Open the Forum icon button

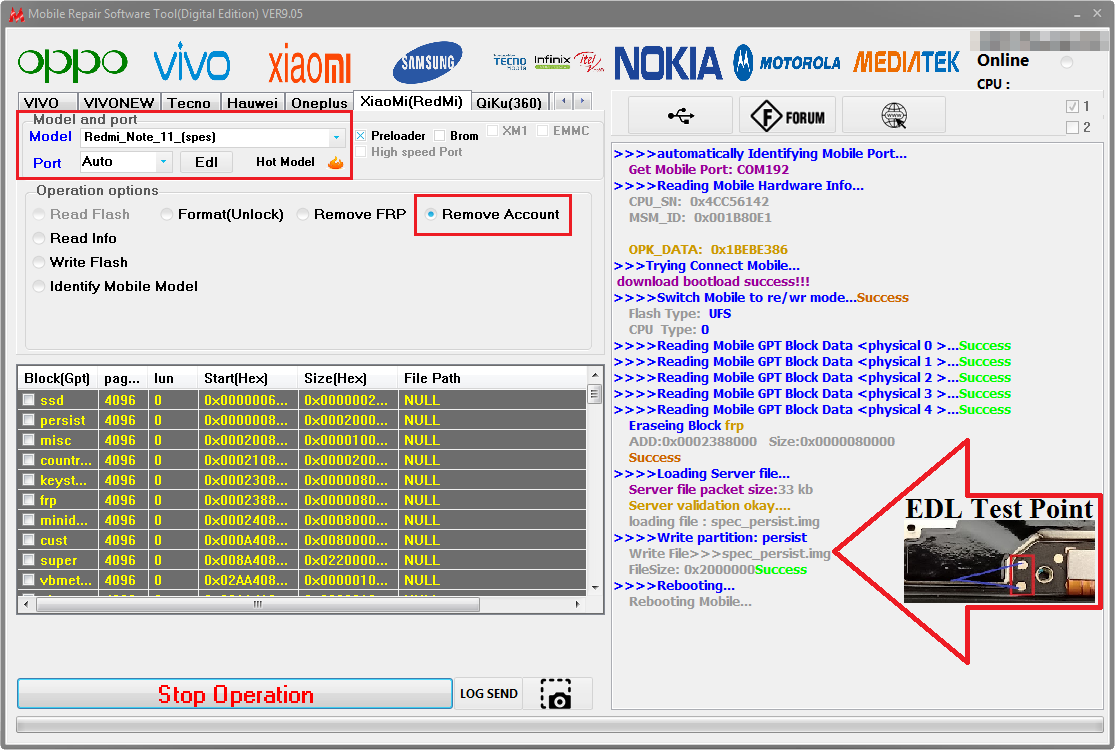(x=788, y=115)
